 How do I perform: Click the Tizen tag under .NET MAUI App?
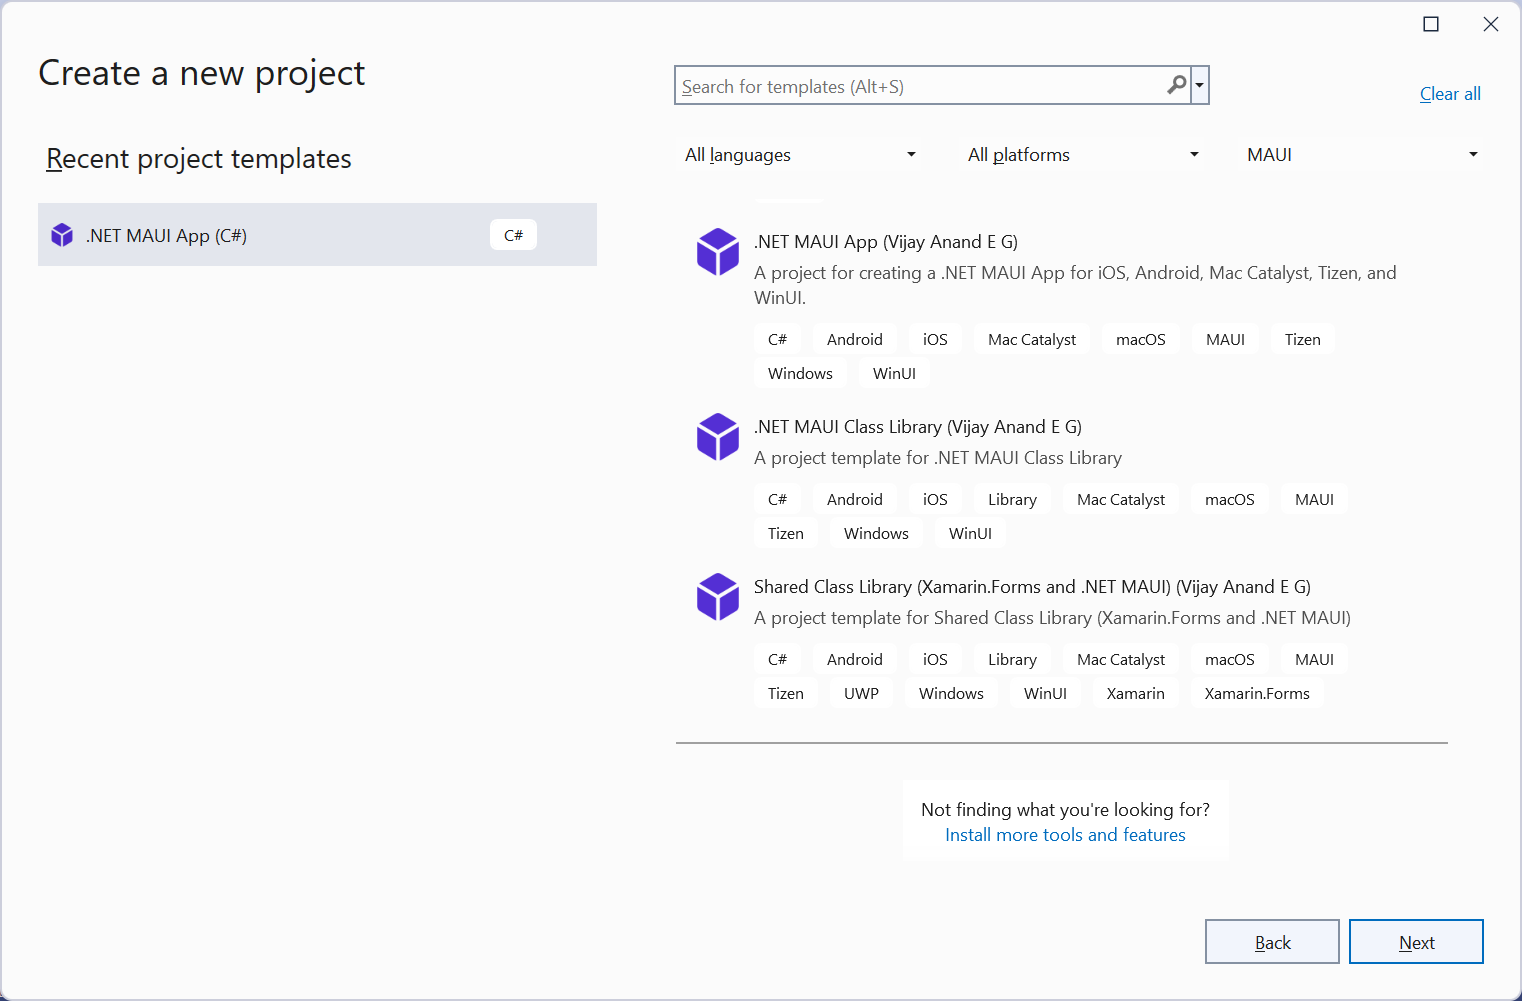point(1303,340)
